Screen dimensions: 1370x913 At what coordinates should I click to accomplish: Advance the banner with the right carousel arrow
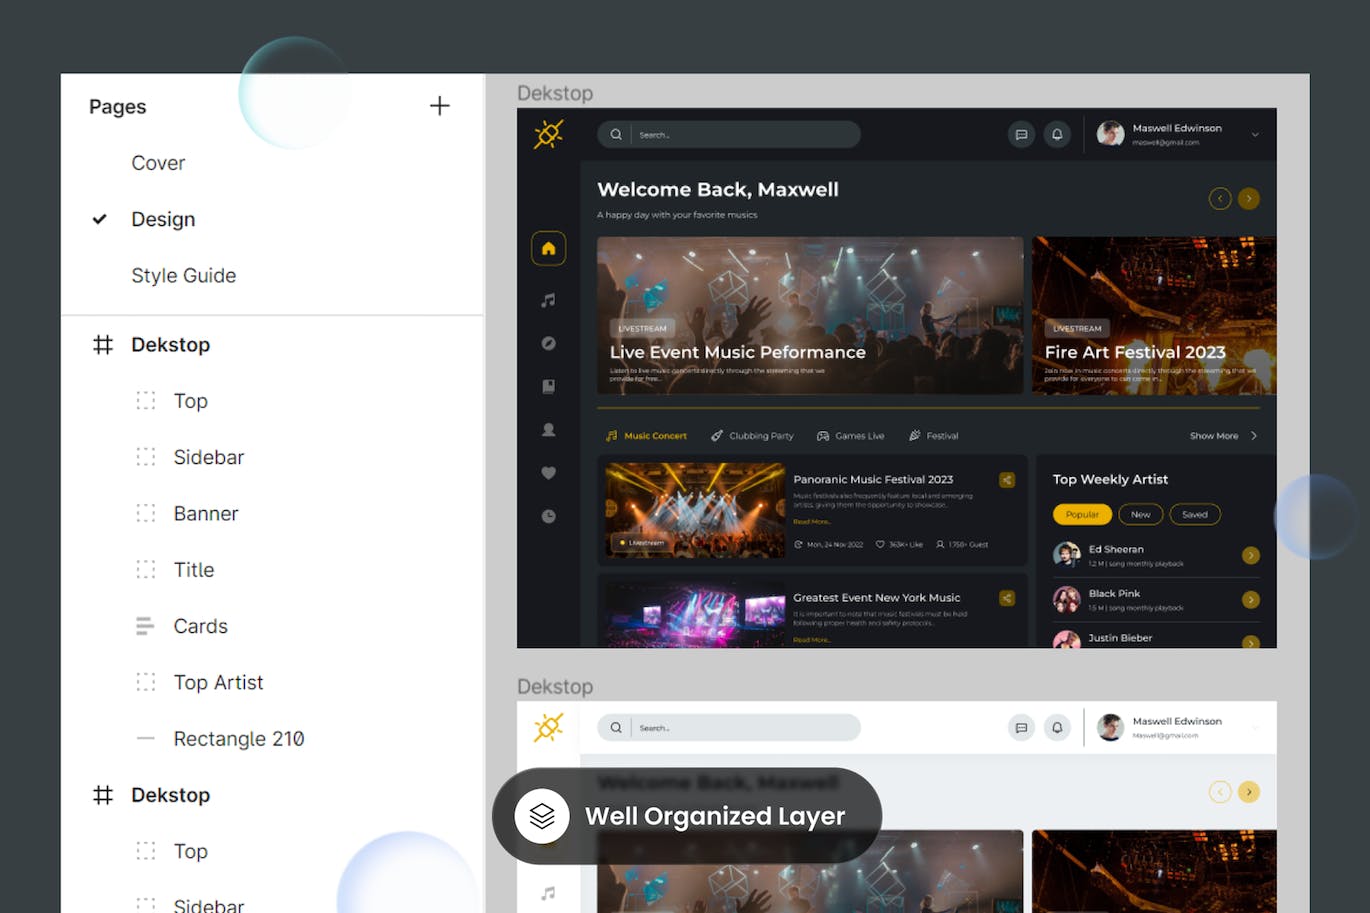pos(1249,198)
